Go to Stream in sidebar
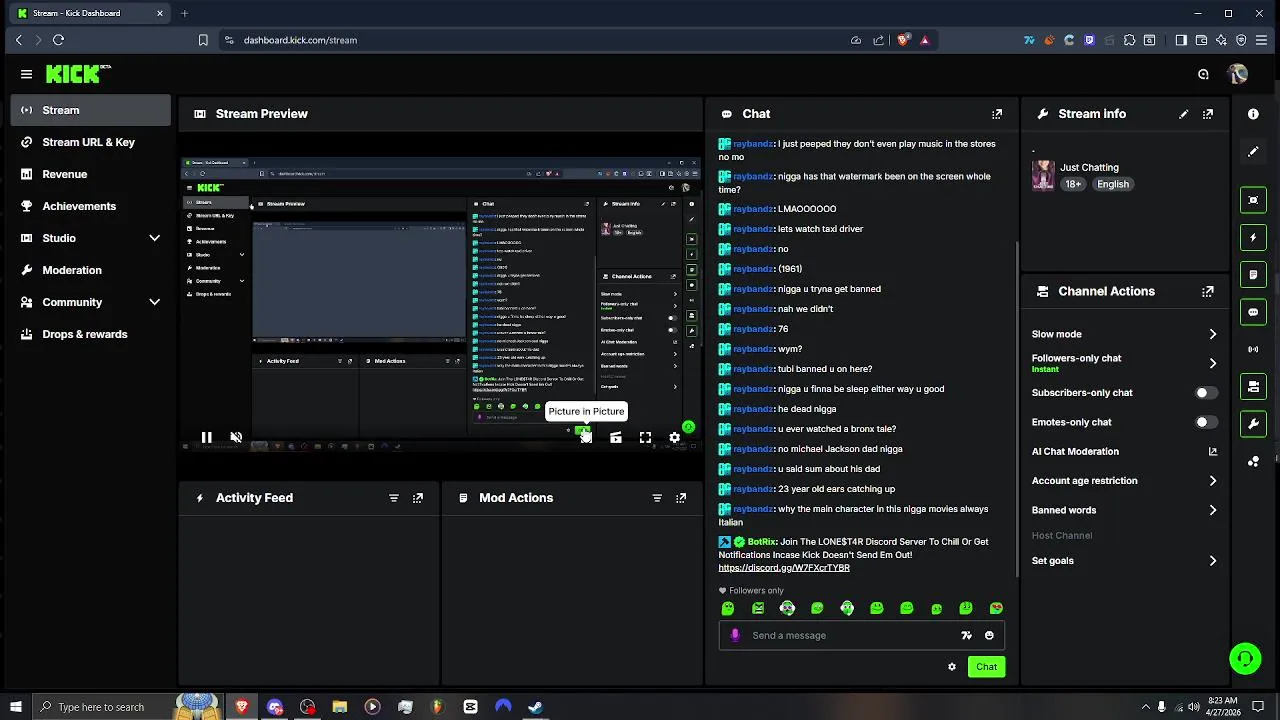 (91, 110)
